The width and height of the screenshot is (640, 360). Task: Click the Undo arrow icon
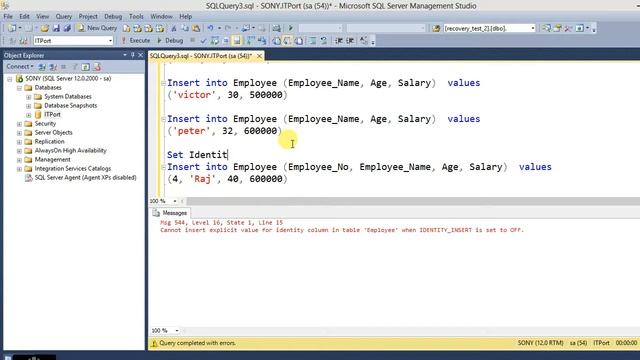tap(210, 28)
